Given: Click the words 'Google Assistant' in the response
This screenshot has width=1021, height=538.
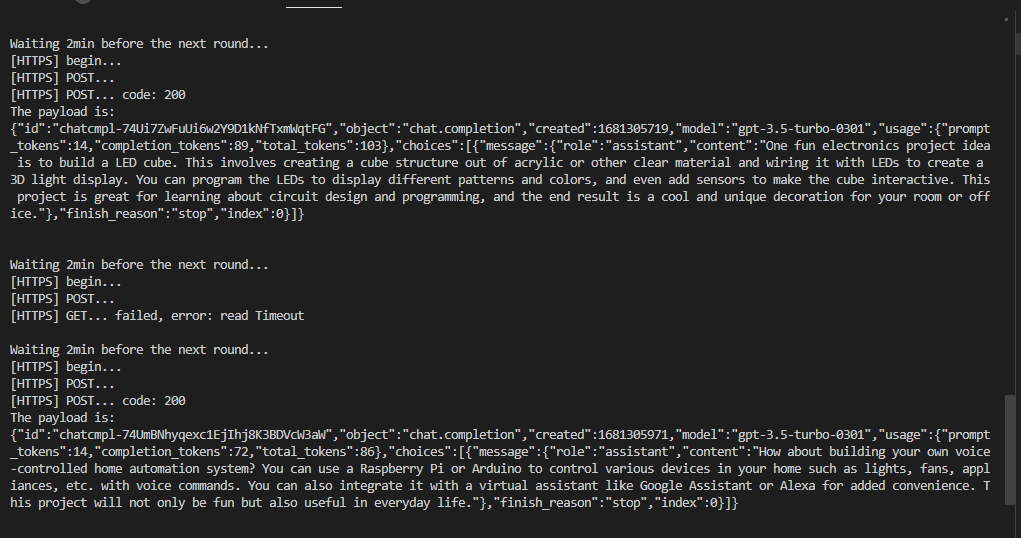Looking at the screenshot, I should [695, 486].
